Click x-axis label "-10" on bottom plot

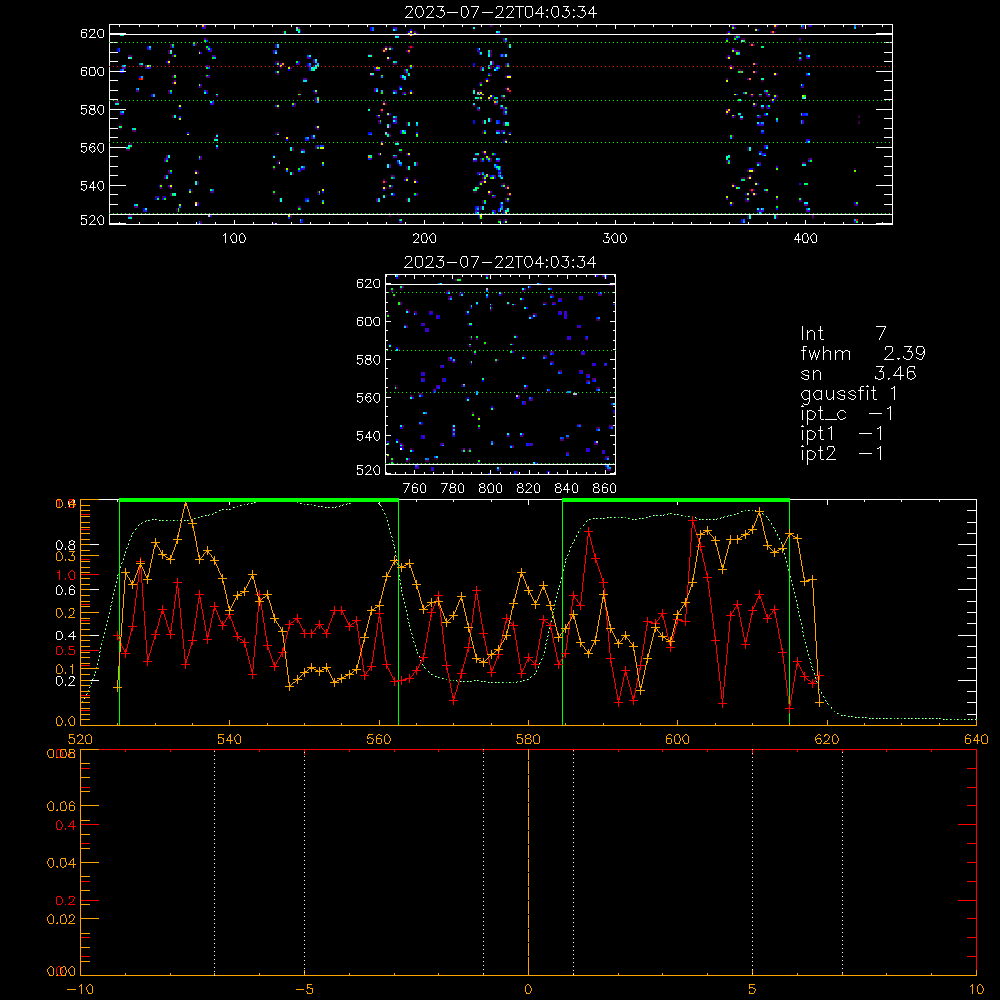coord(80,990)
